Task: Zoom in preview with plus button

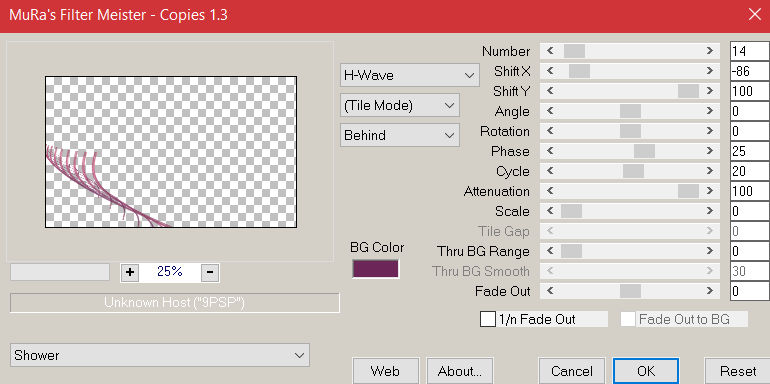Action: [x=130, y=272]
